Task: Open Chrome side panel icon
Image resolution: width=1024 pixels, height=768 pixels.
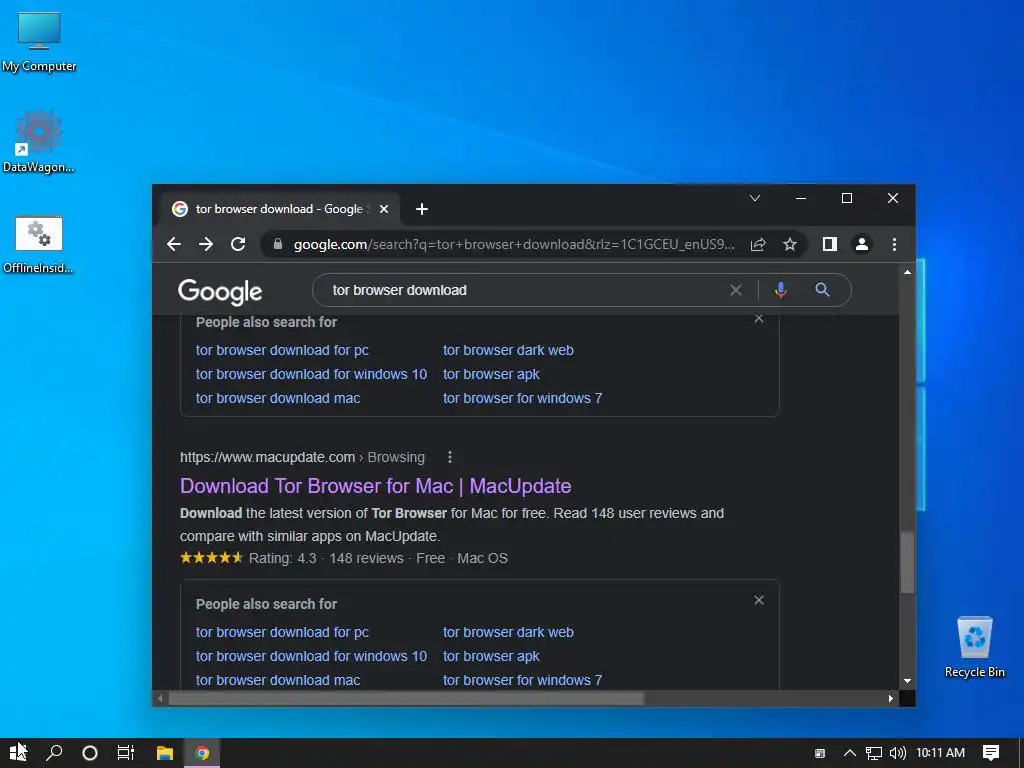Action: [x=829, y=244]
